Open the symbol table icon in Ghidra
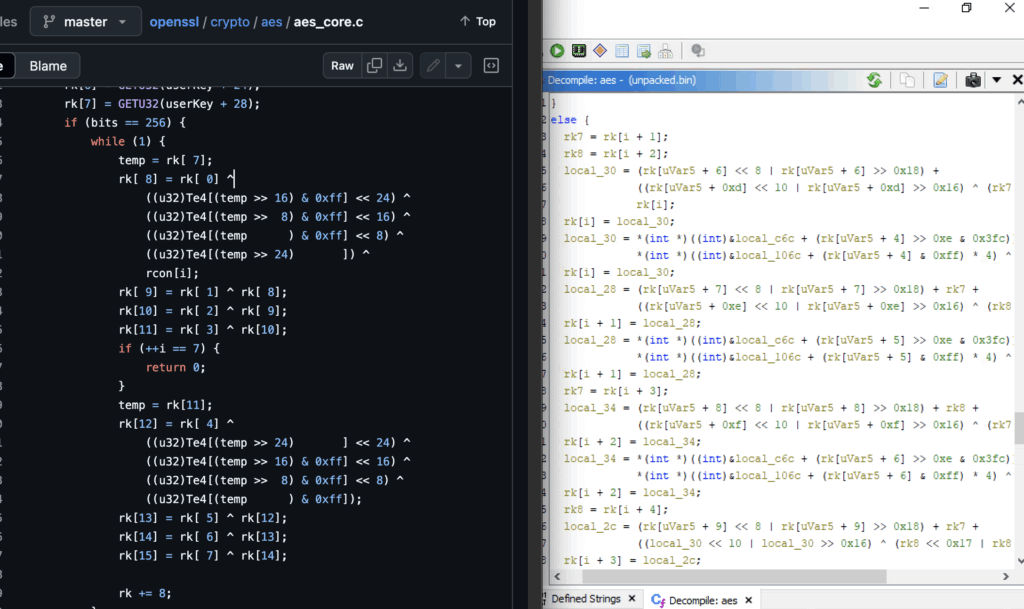This screenshot has height=609, width=1024. coord(622,50)
